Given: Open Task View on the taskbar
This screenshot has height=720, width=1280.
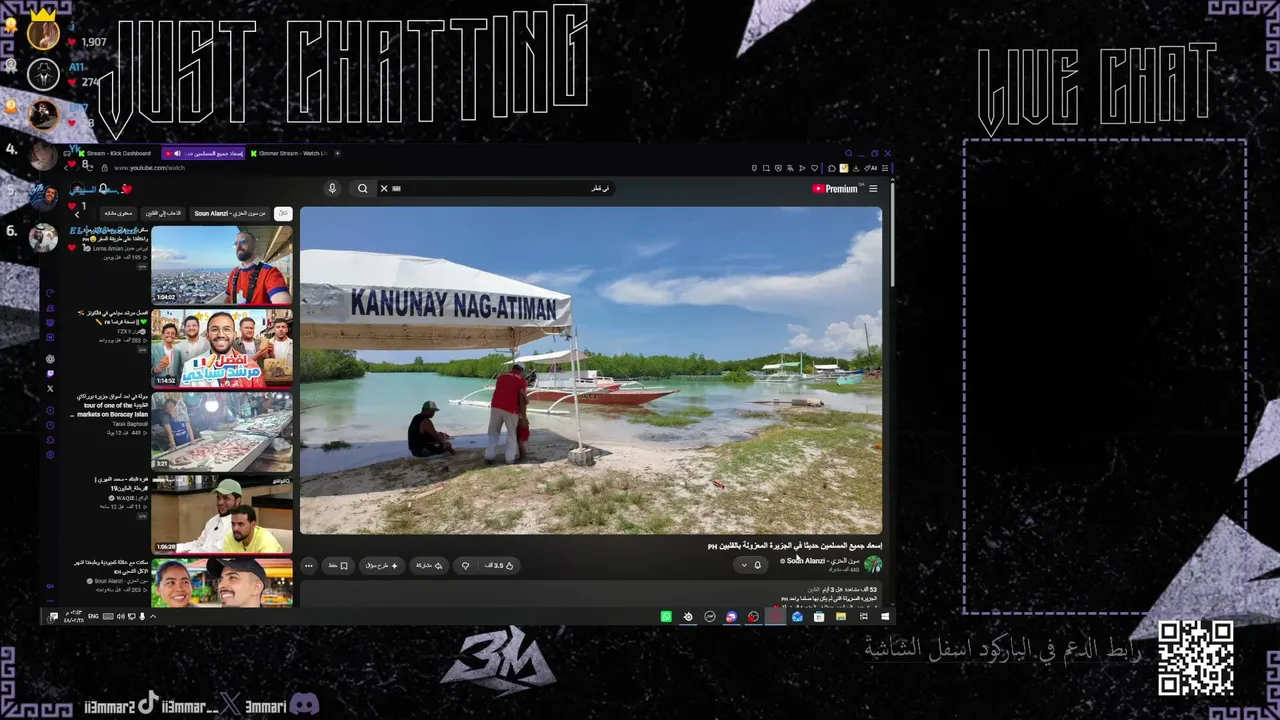Looking at the screenshot, I should point(863,617).
